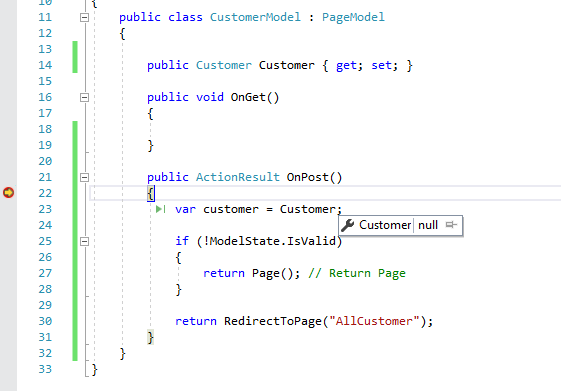Click the "AllCustomer" string literal

[374, 321]
